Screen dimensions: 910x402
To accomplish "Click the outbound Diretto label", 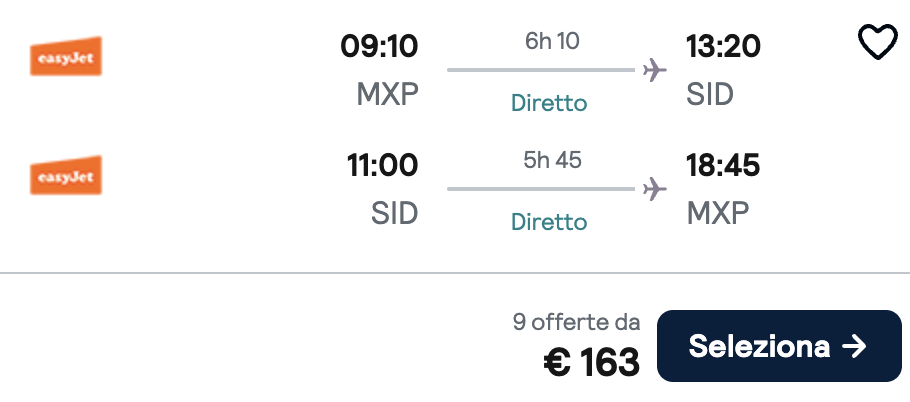I will (x=549, y=103).
